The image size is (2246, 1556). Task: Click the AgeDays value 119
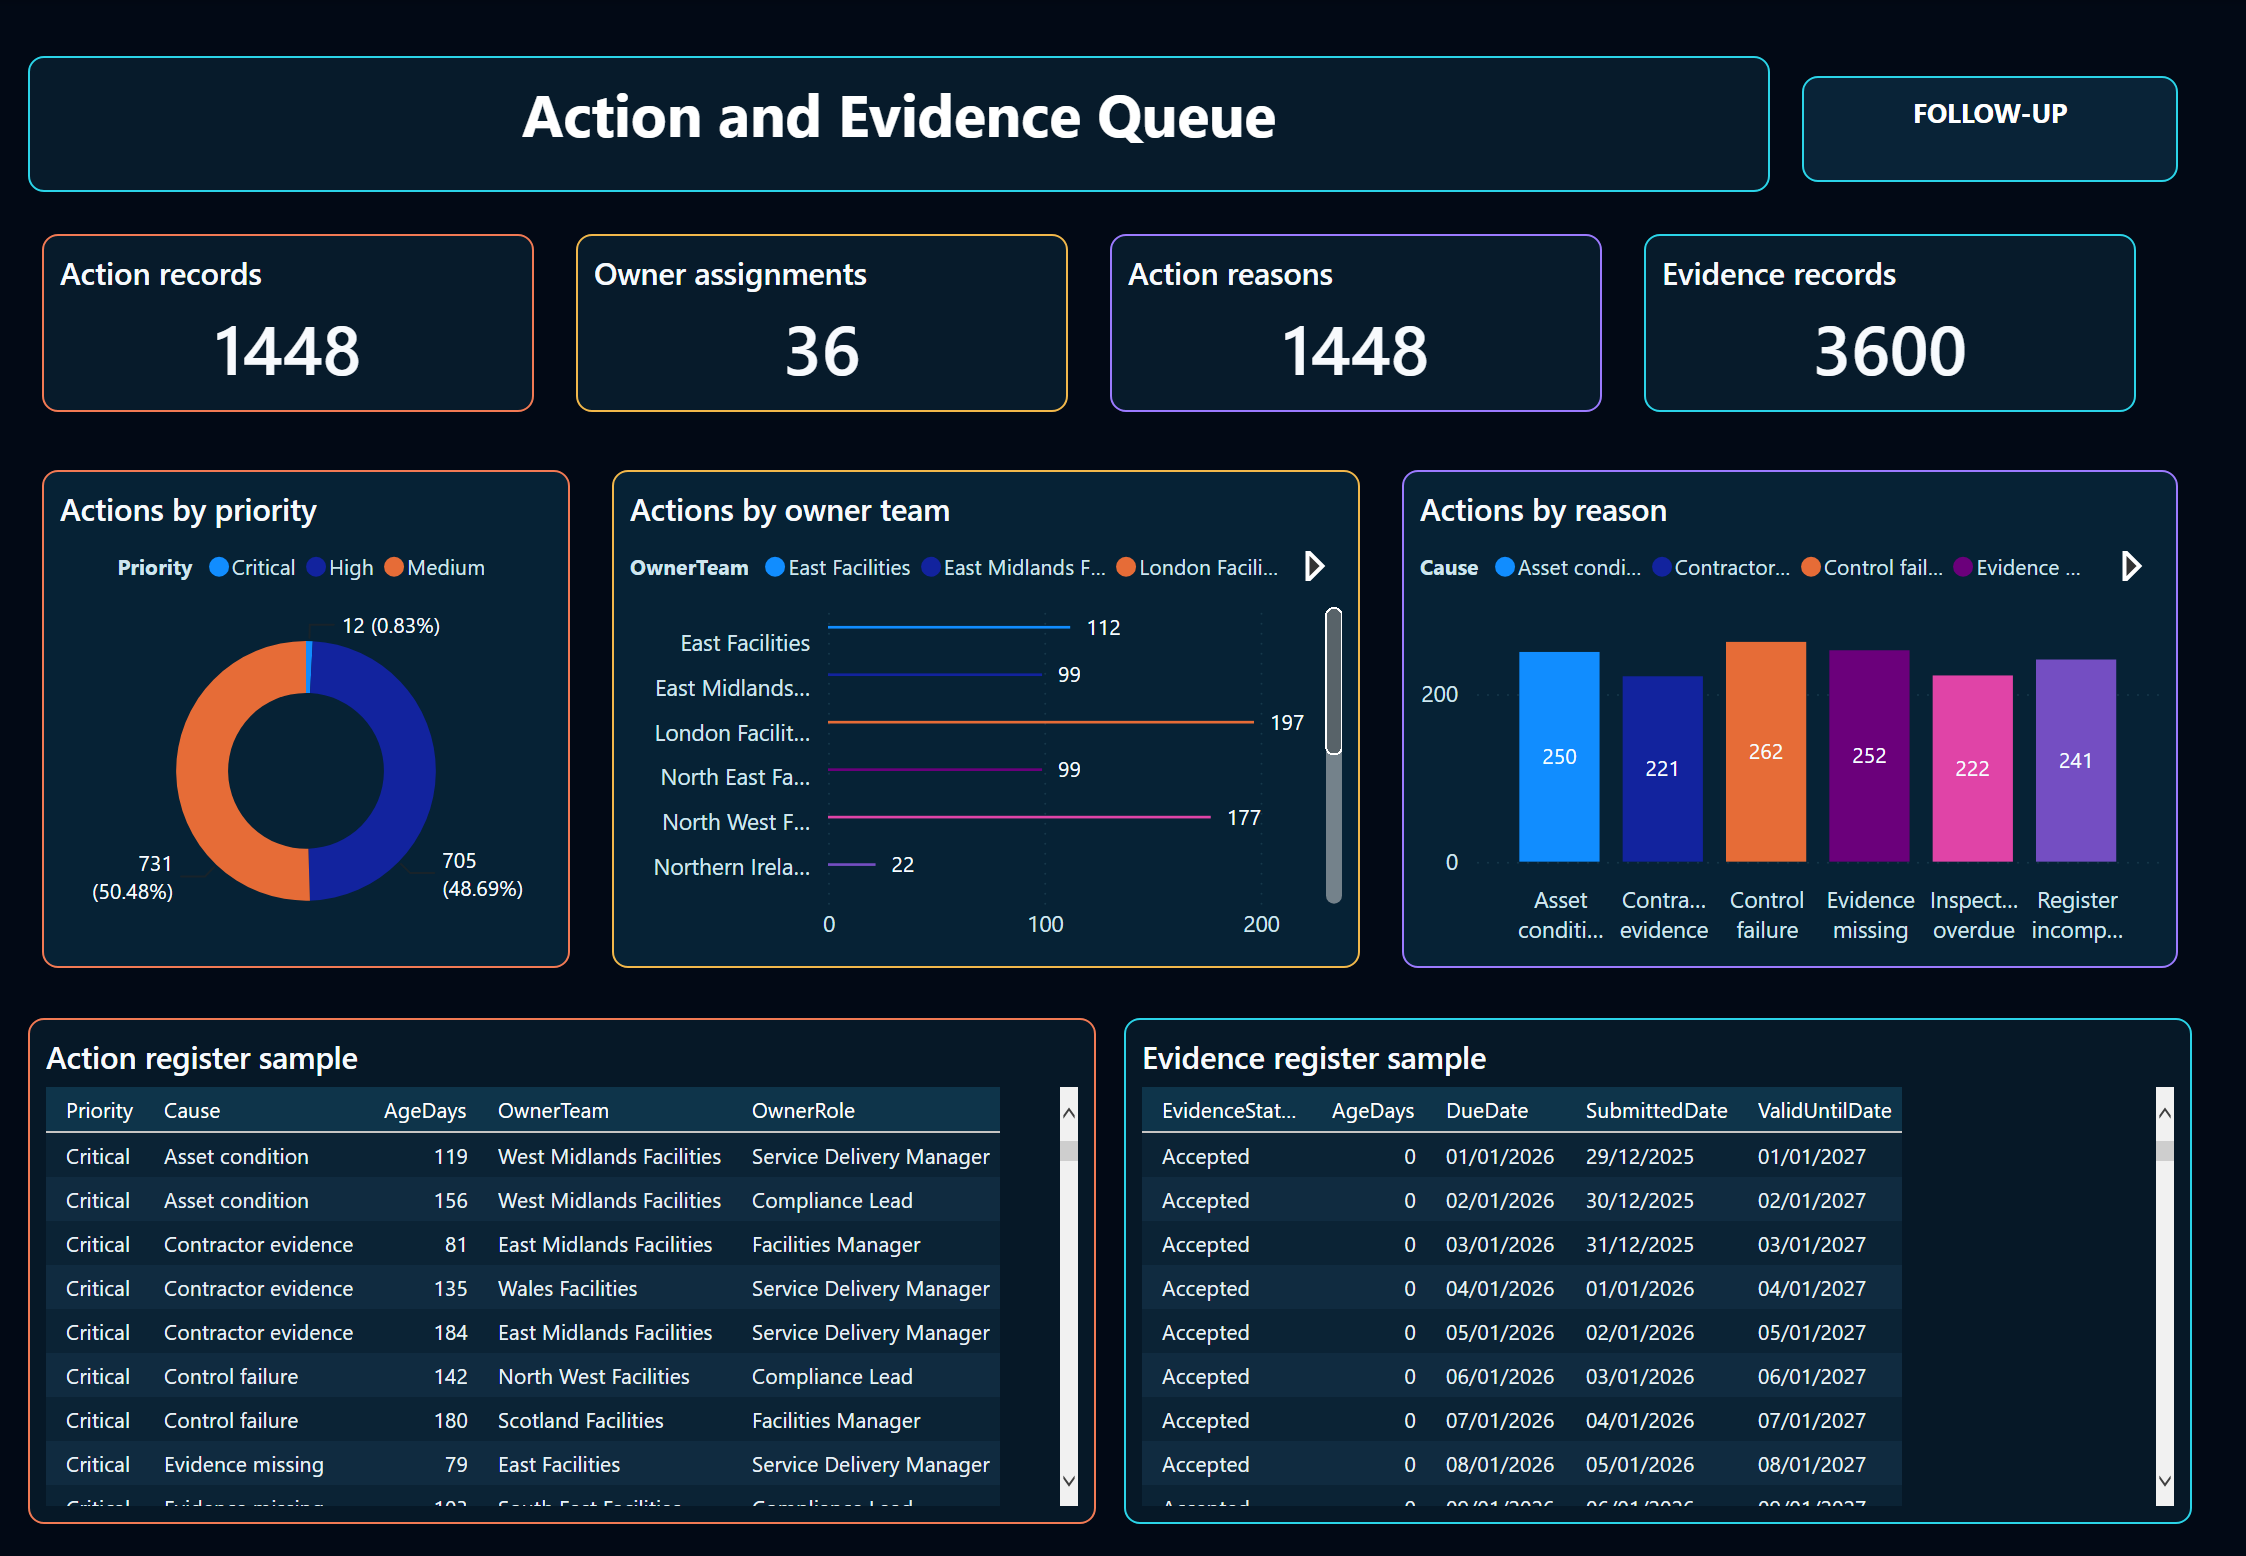coord(451,1156)
